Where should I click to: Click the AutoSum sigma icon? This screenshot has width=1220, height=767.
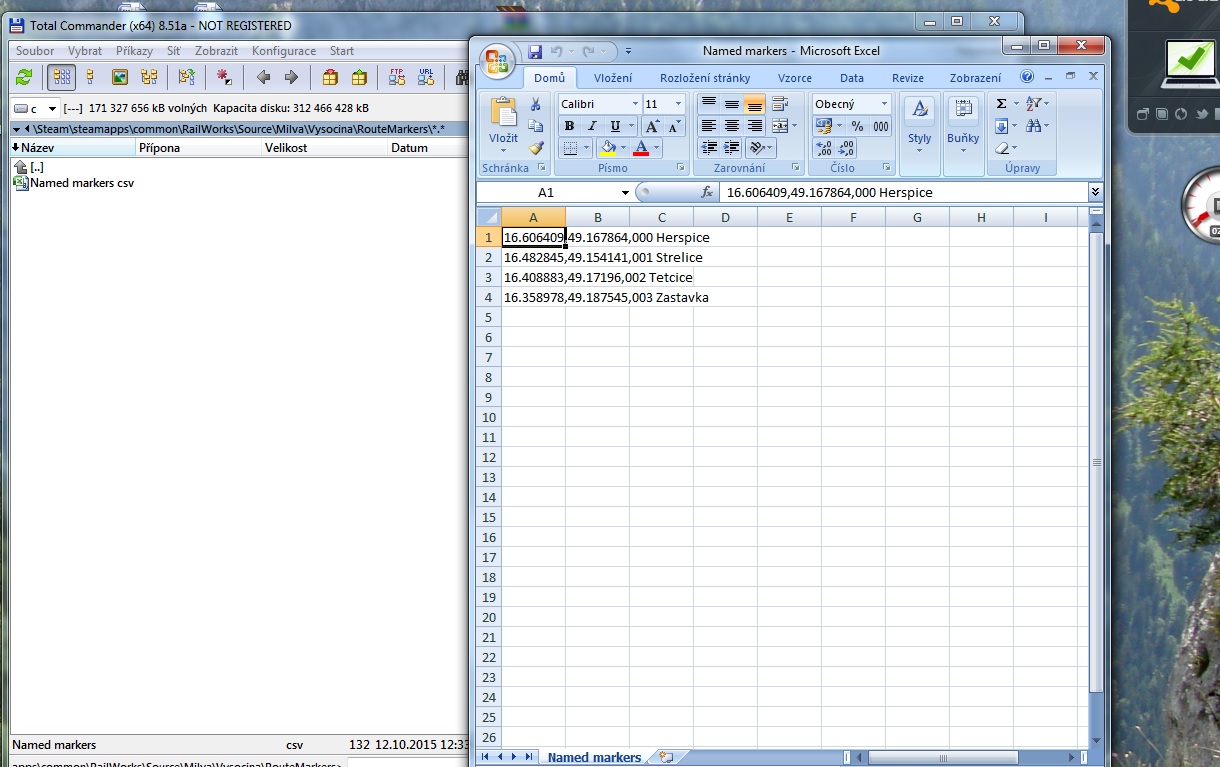pyautogui.click(x=1001, y=104)
